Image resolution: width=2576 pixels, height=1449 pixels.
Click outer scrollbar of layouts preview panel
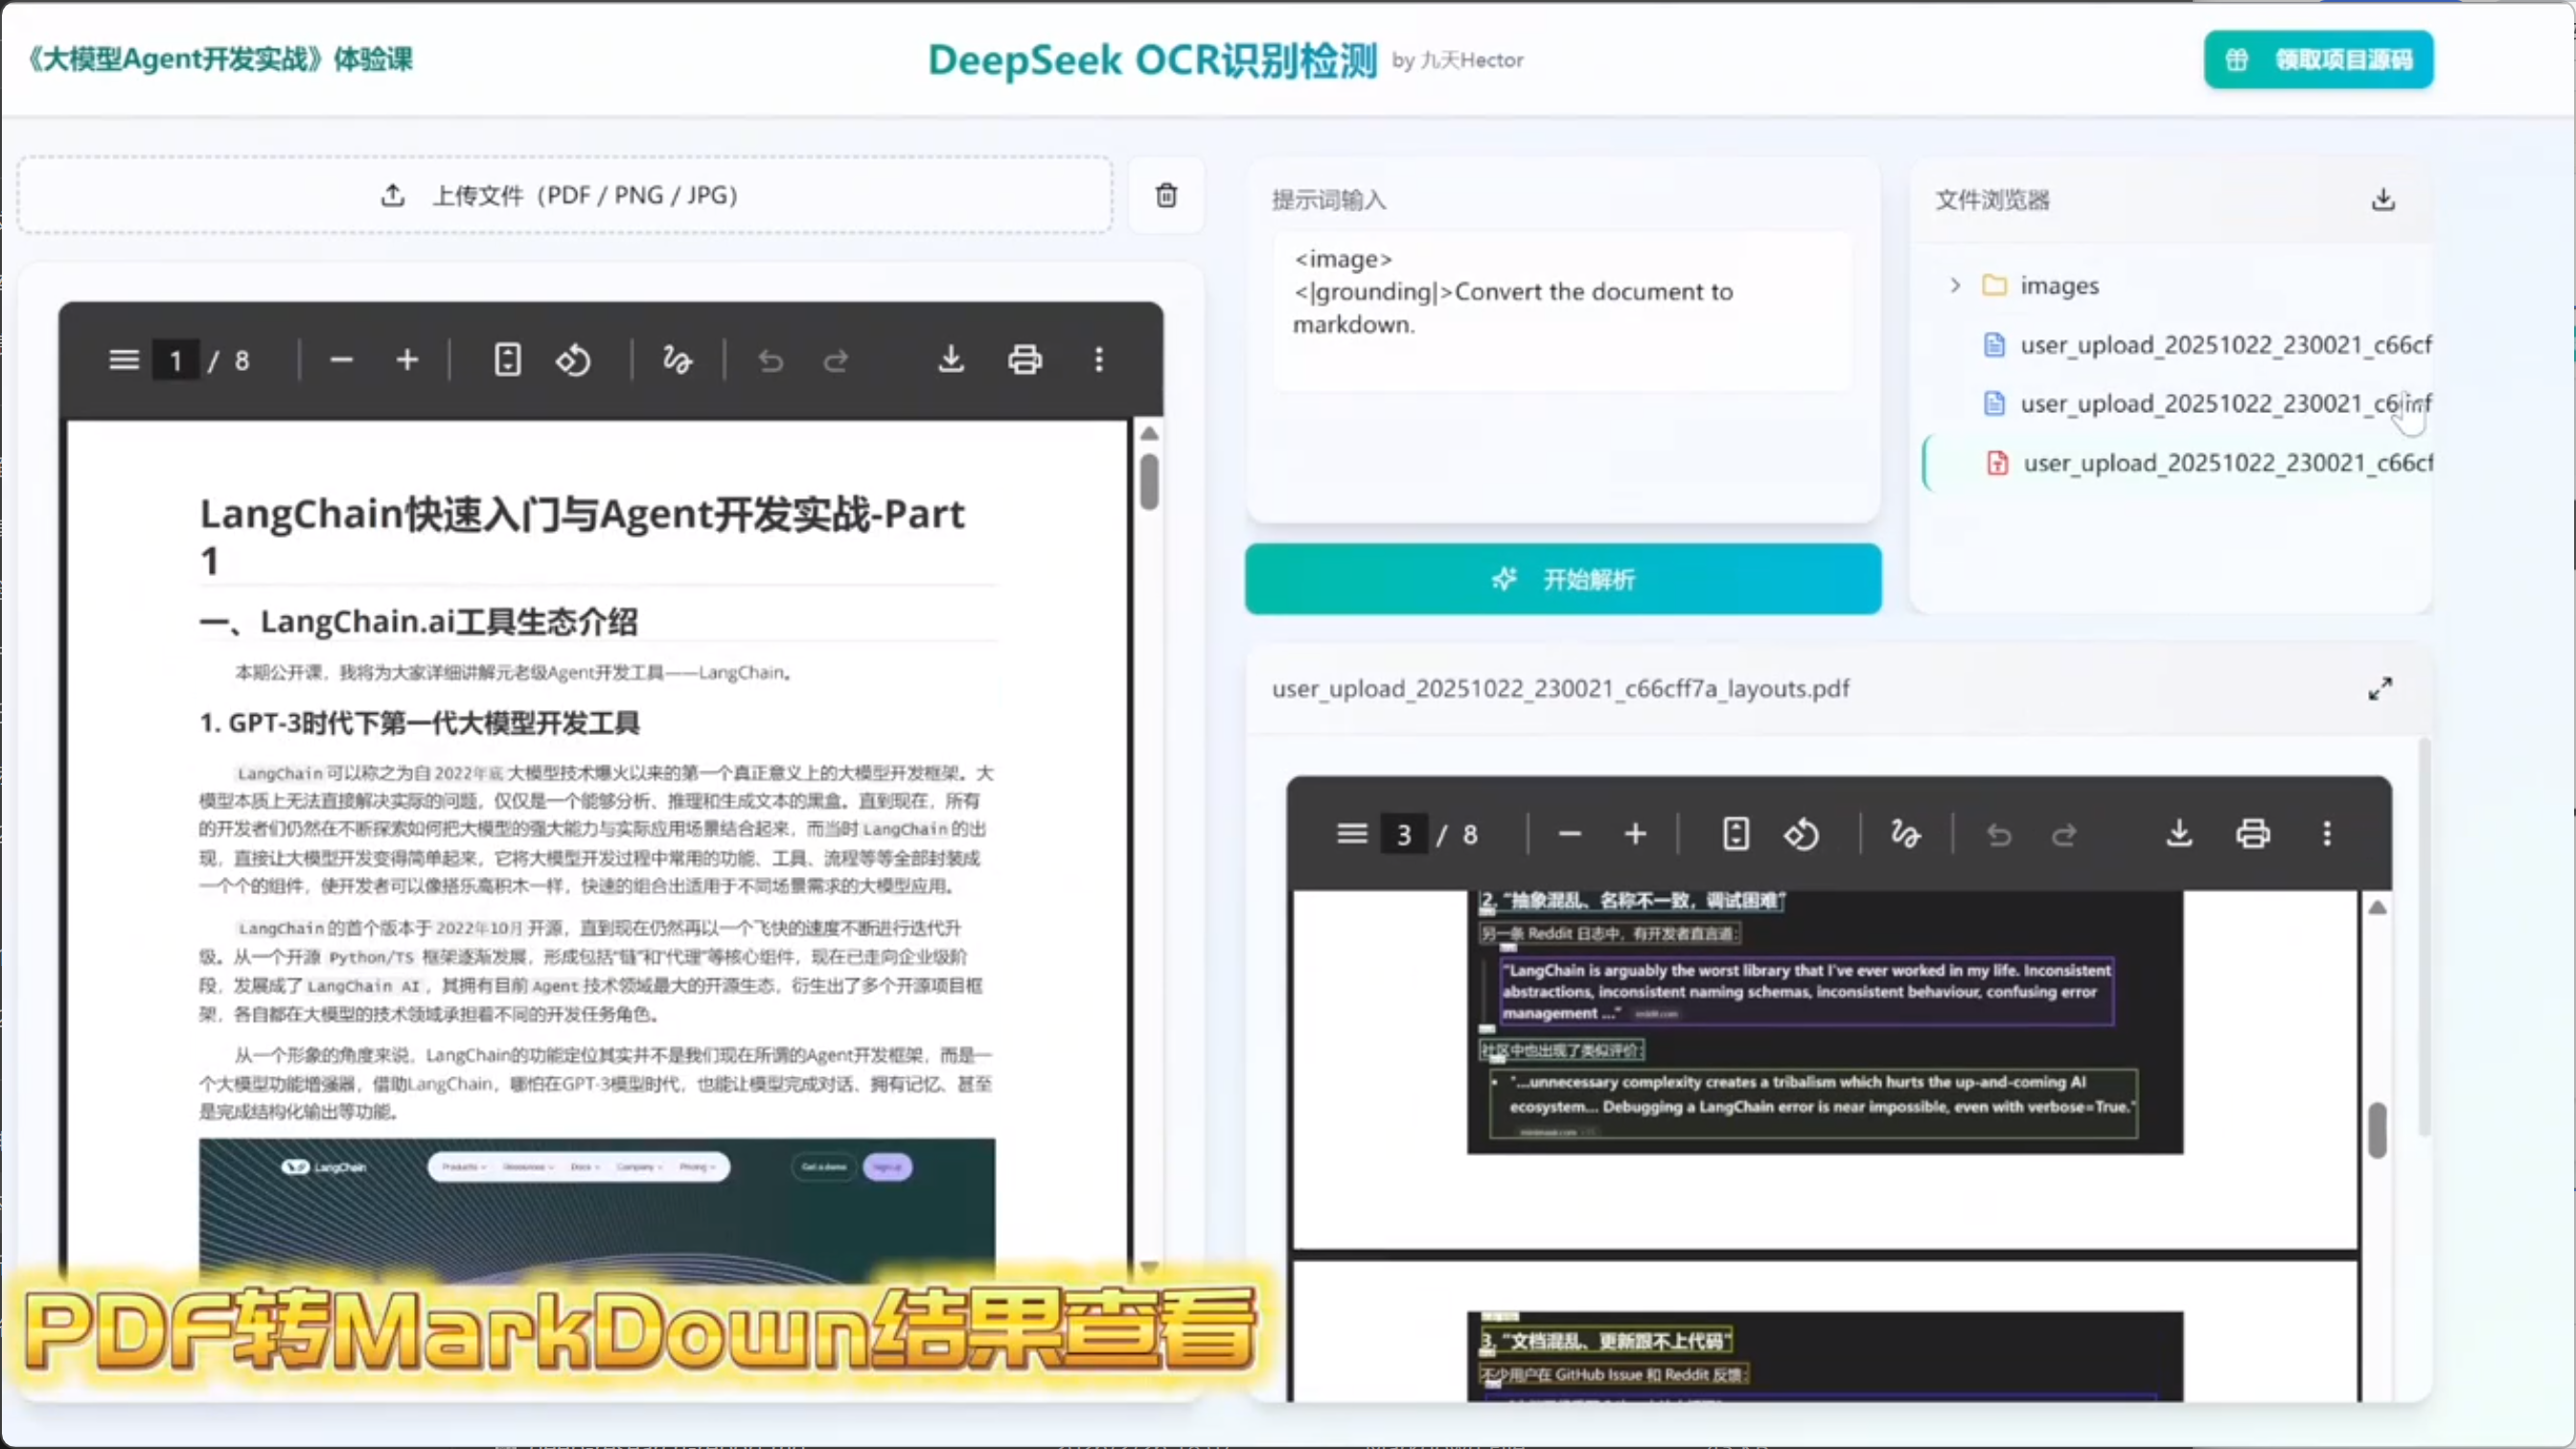2423,938
